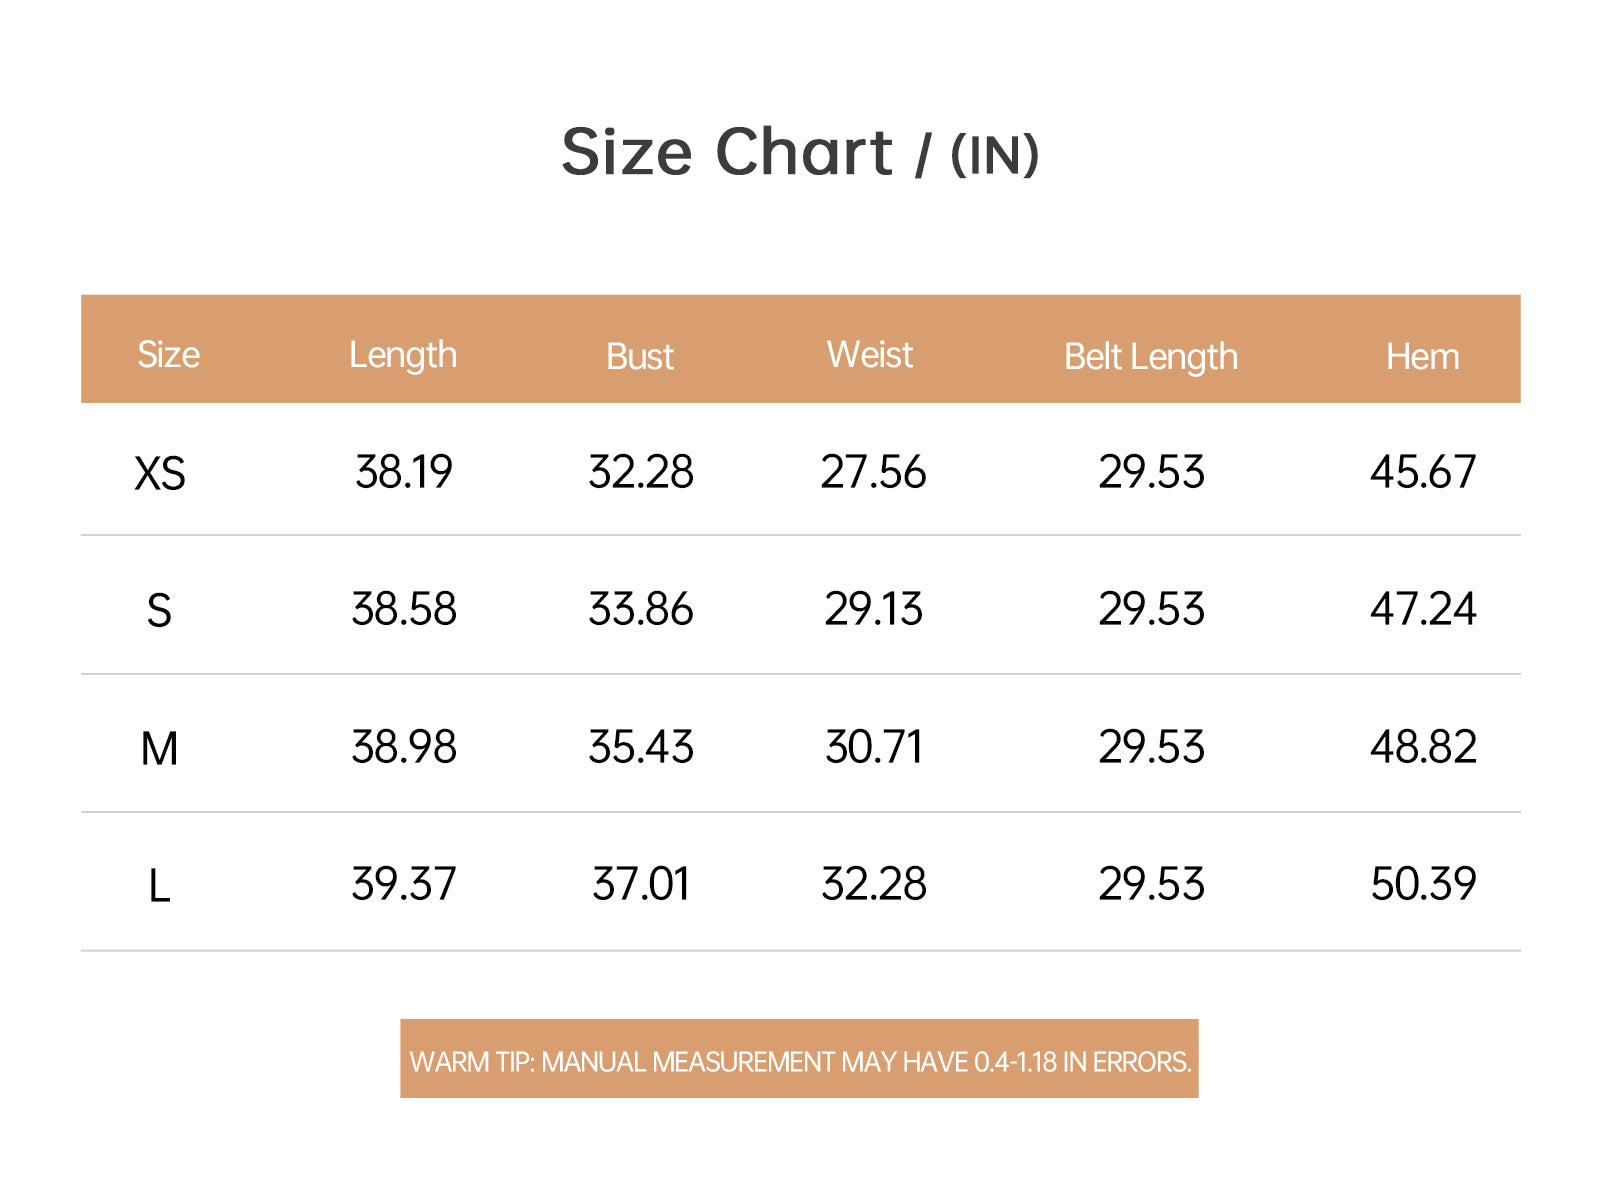1600x1200 pixels.
Task: Click the Length column header
Action: click(x=403, y=356)
